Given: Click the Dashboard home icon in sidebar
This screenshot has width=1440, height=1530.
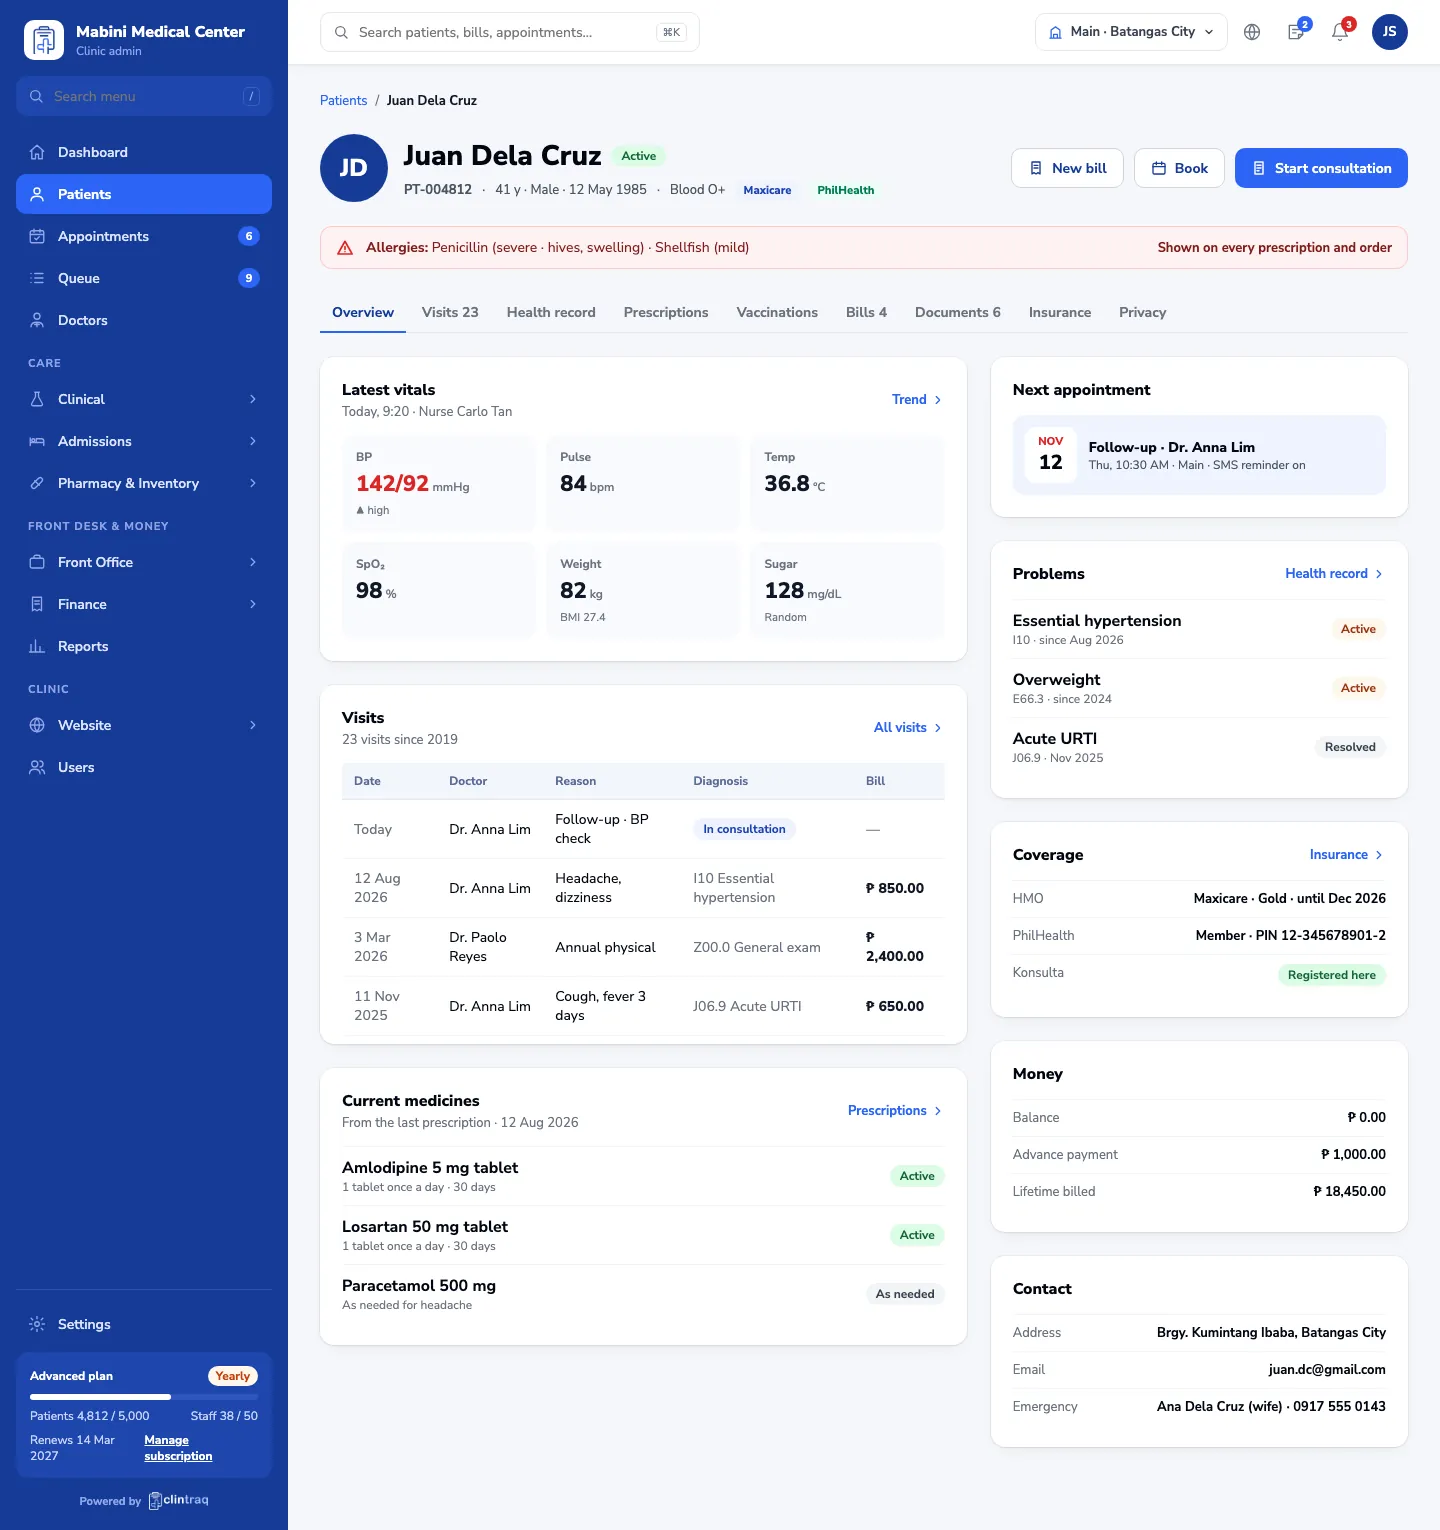Looking at the screenshot, I should [37, 152].
